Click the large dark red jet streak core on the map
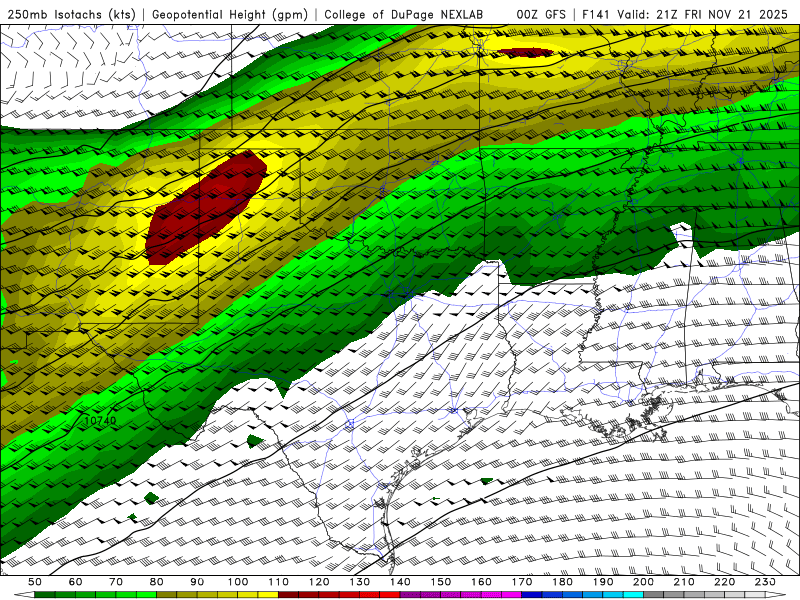800x600 pixels. coord(206,207)
